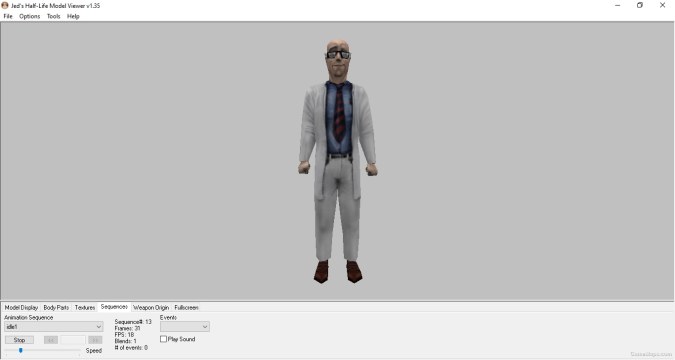Switch to the Textures tab

[85, 307]
